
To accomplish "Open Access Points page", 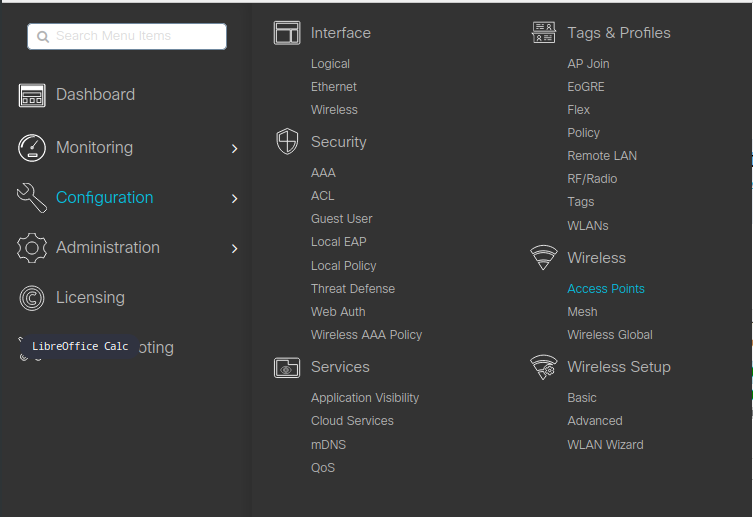I will coord(606,289).
